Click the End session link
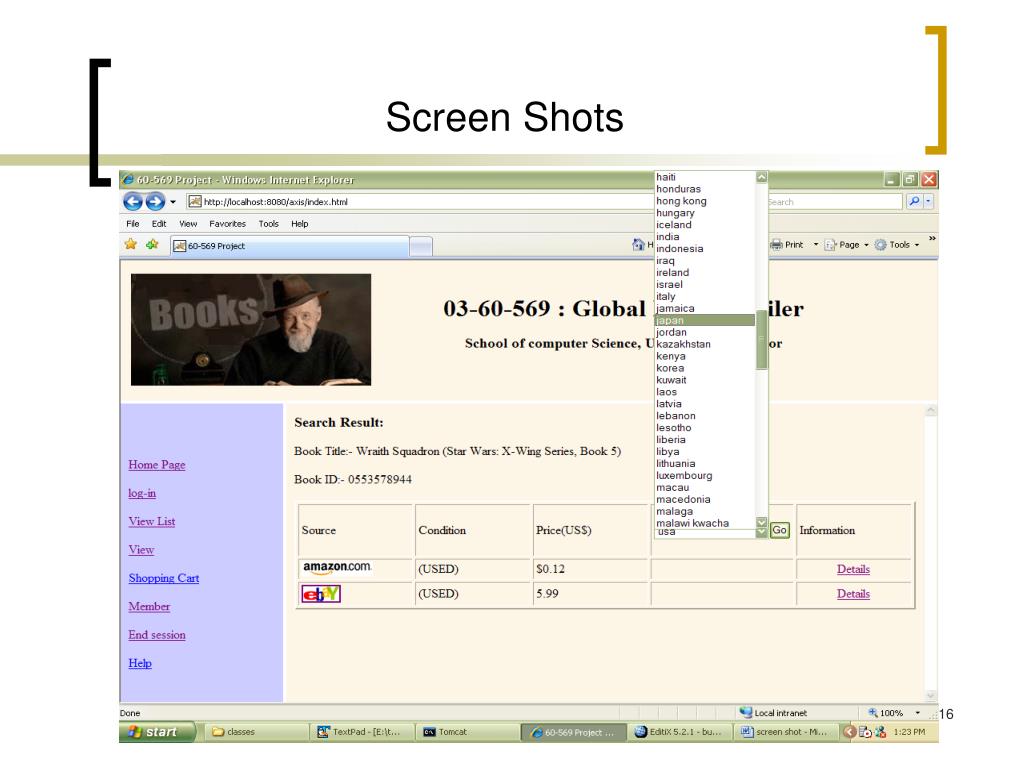 (157, 635)
